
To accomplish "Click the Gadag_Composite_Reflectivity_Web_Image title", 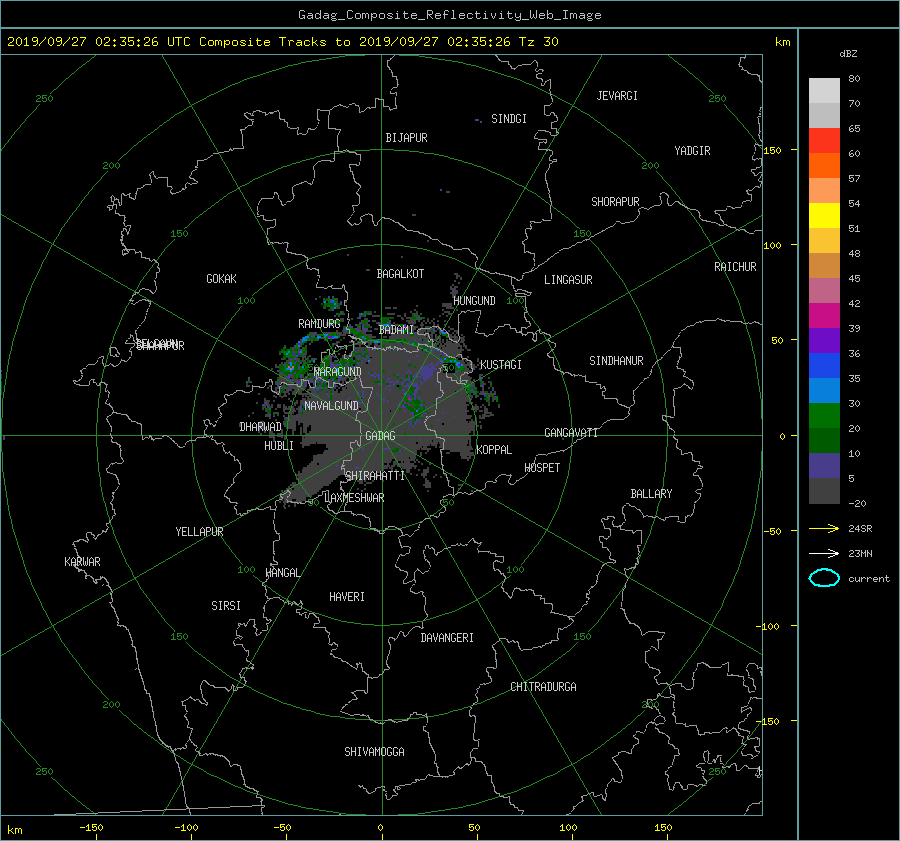I will point(449,15).
